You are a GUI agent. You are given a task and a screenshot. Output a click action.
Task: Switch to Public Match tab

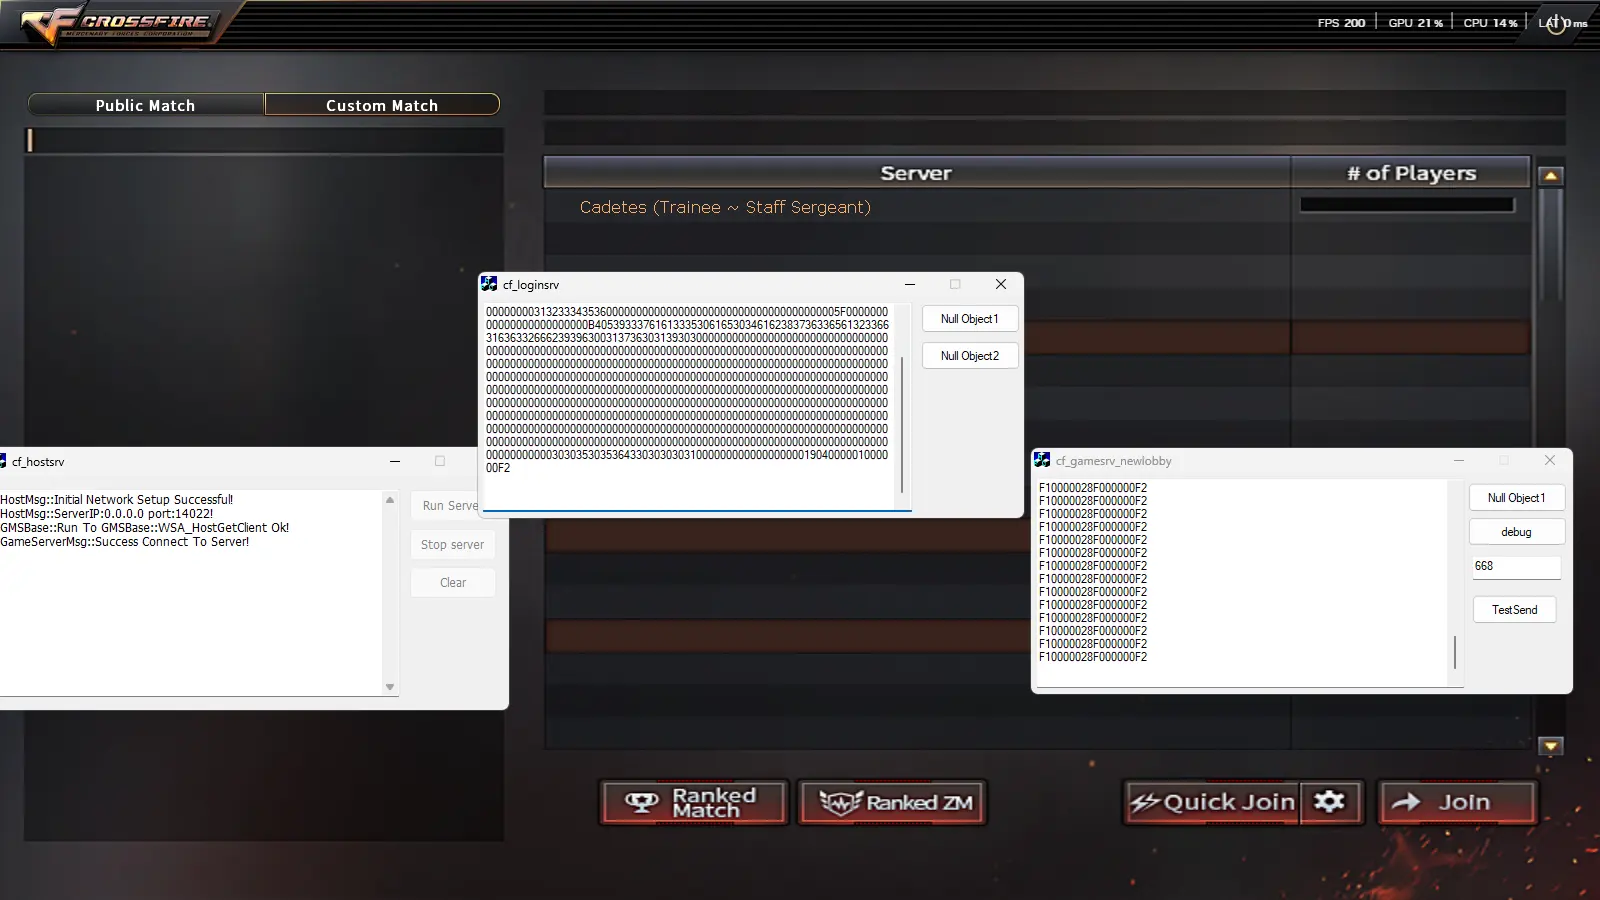146,105
